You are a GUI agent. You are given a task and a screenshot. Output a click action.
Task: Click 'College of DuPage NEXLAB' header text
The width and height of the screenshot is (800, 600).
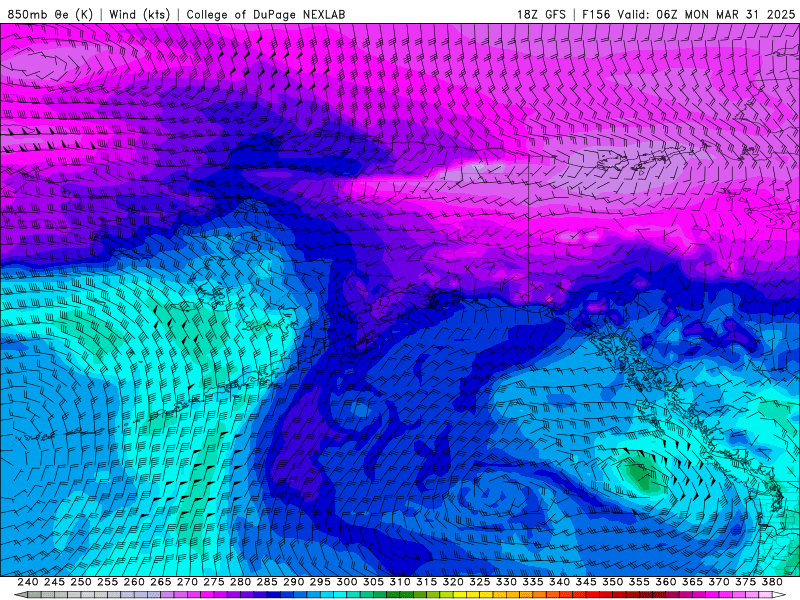coord(266,14)
